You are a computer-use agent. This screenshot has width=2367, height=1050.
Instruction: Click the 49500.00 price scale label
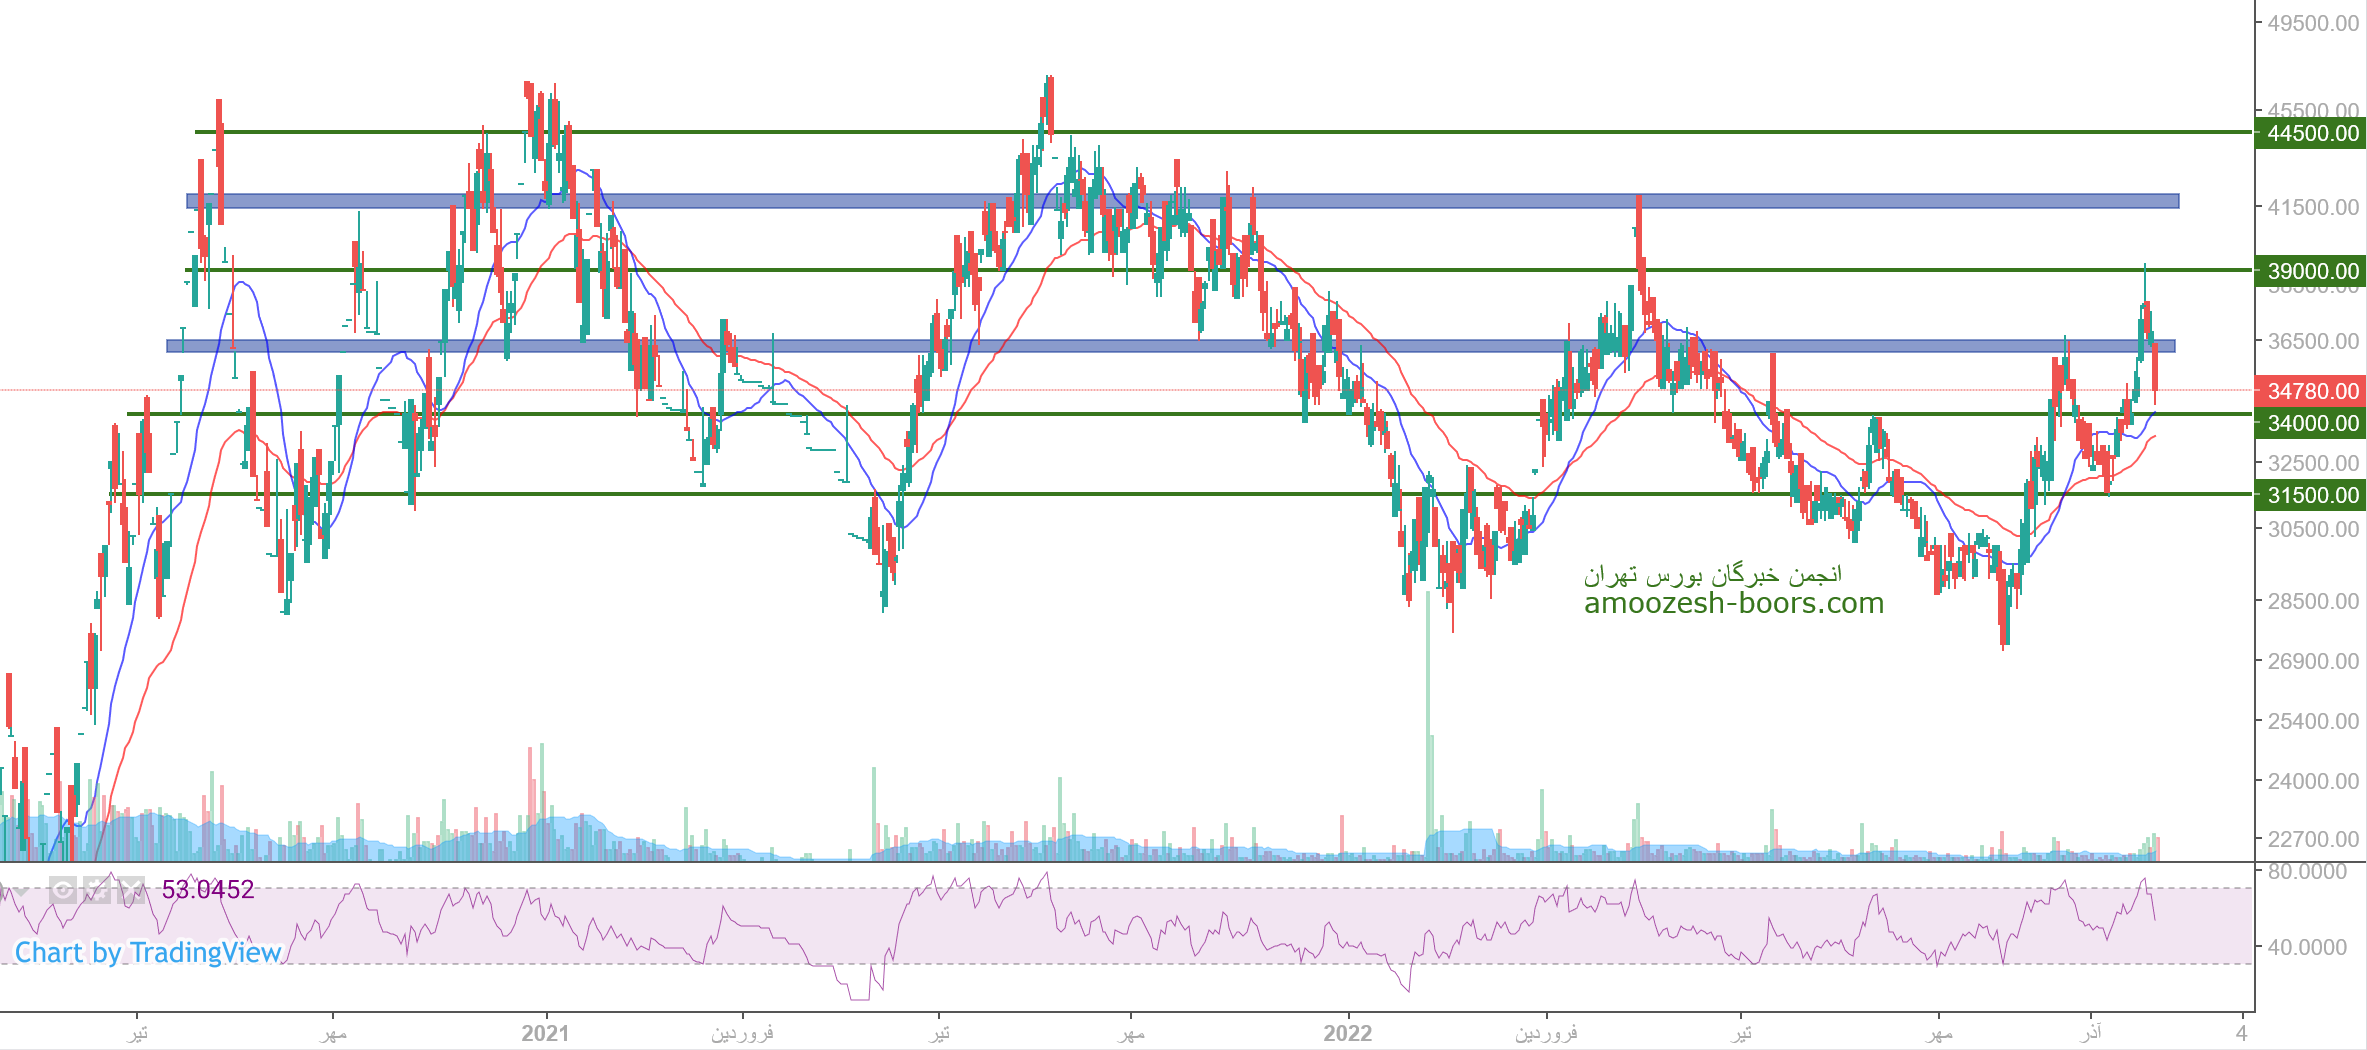click(2312, 23)
